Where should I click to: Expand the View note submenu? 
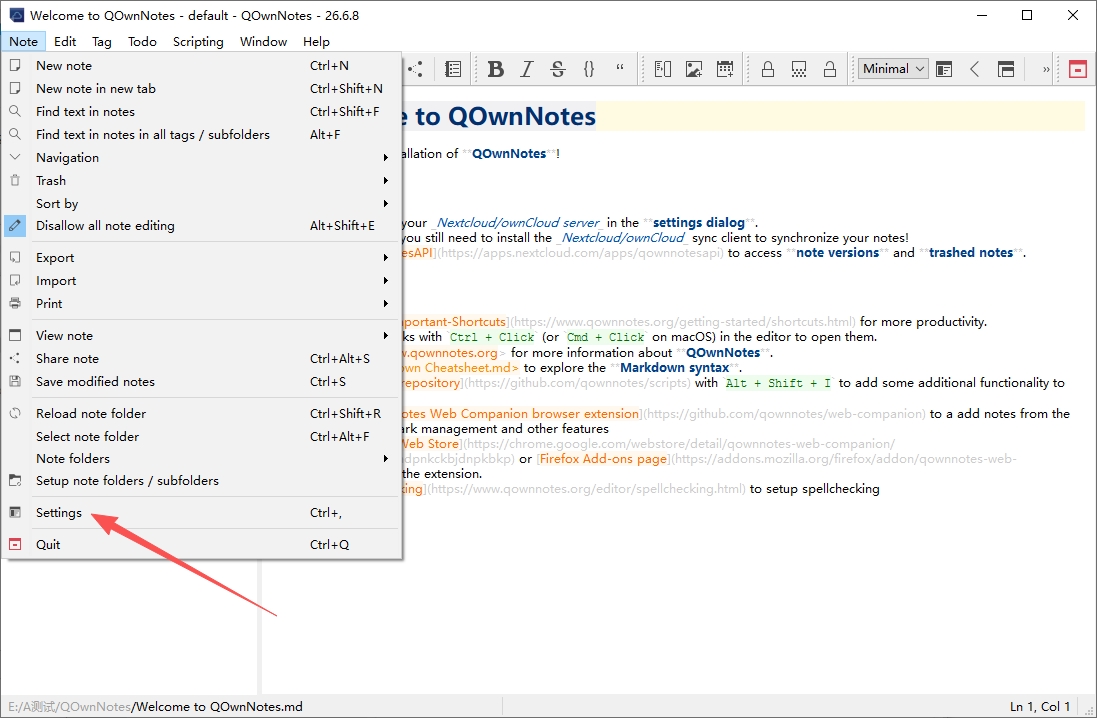pyautogui.click(x=201, y=335)
